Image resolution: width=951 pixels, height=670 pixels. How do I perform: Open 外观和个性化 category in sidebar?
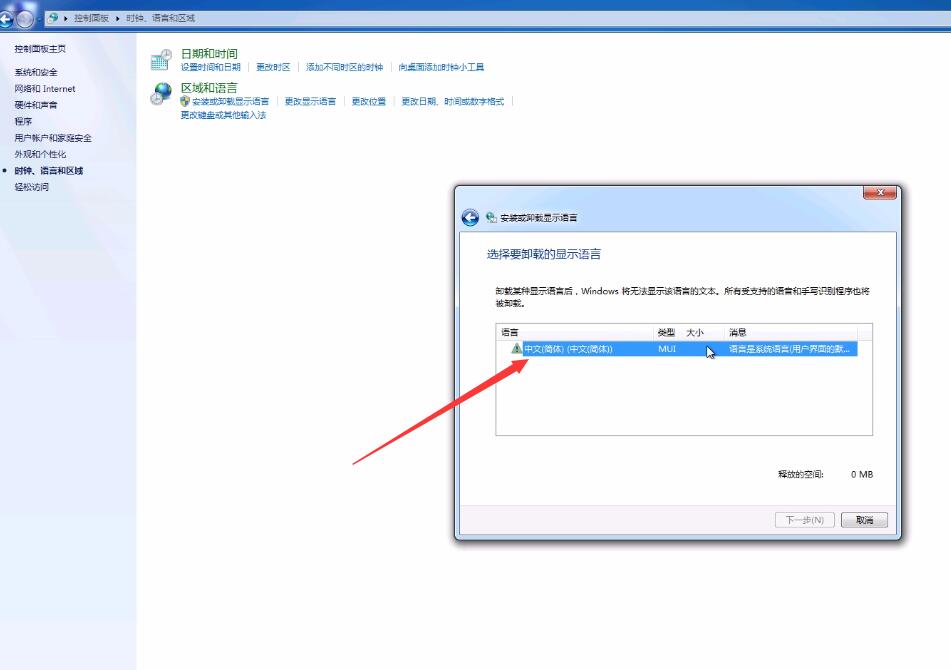click(x=40, y=154)
